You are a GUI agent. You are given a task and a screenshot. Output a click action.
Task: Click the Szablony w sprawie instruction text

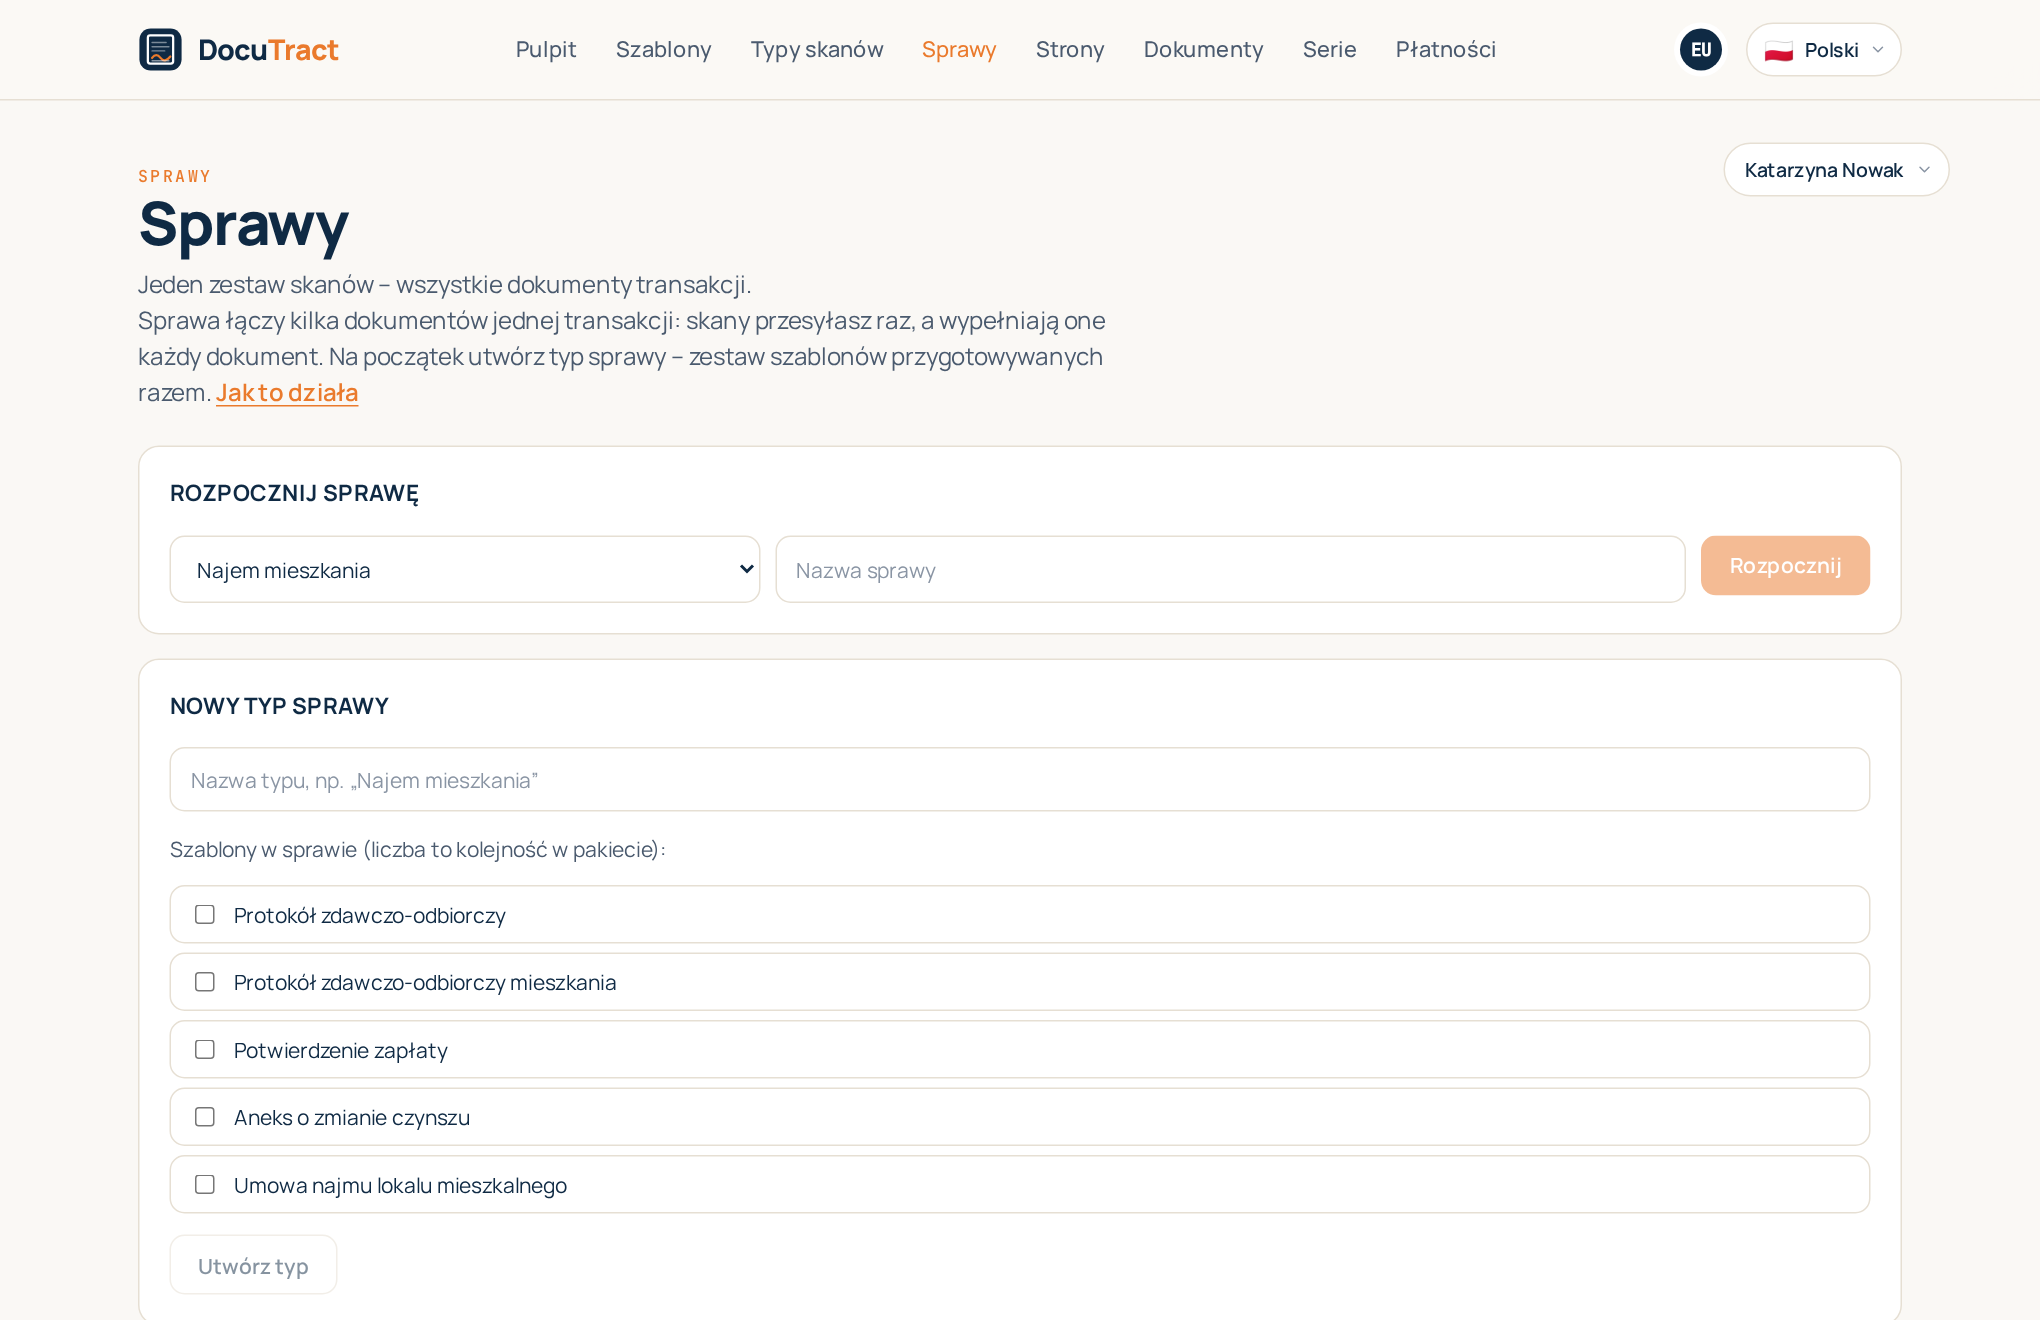click(x=417, y=849)
